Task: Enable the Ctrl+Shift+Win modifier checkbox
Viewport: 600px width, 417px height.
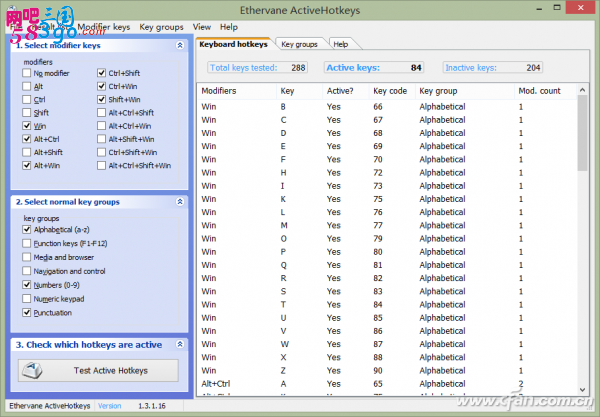Action: (x=101, y=152)
